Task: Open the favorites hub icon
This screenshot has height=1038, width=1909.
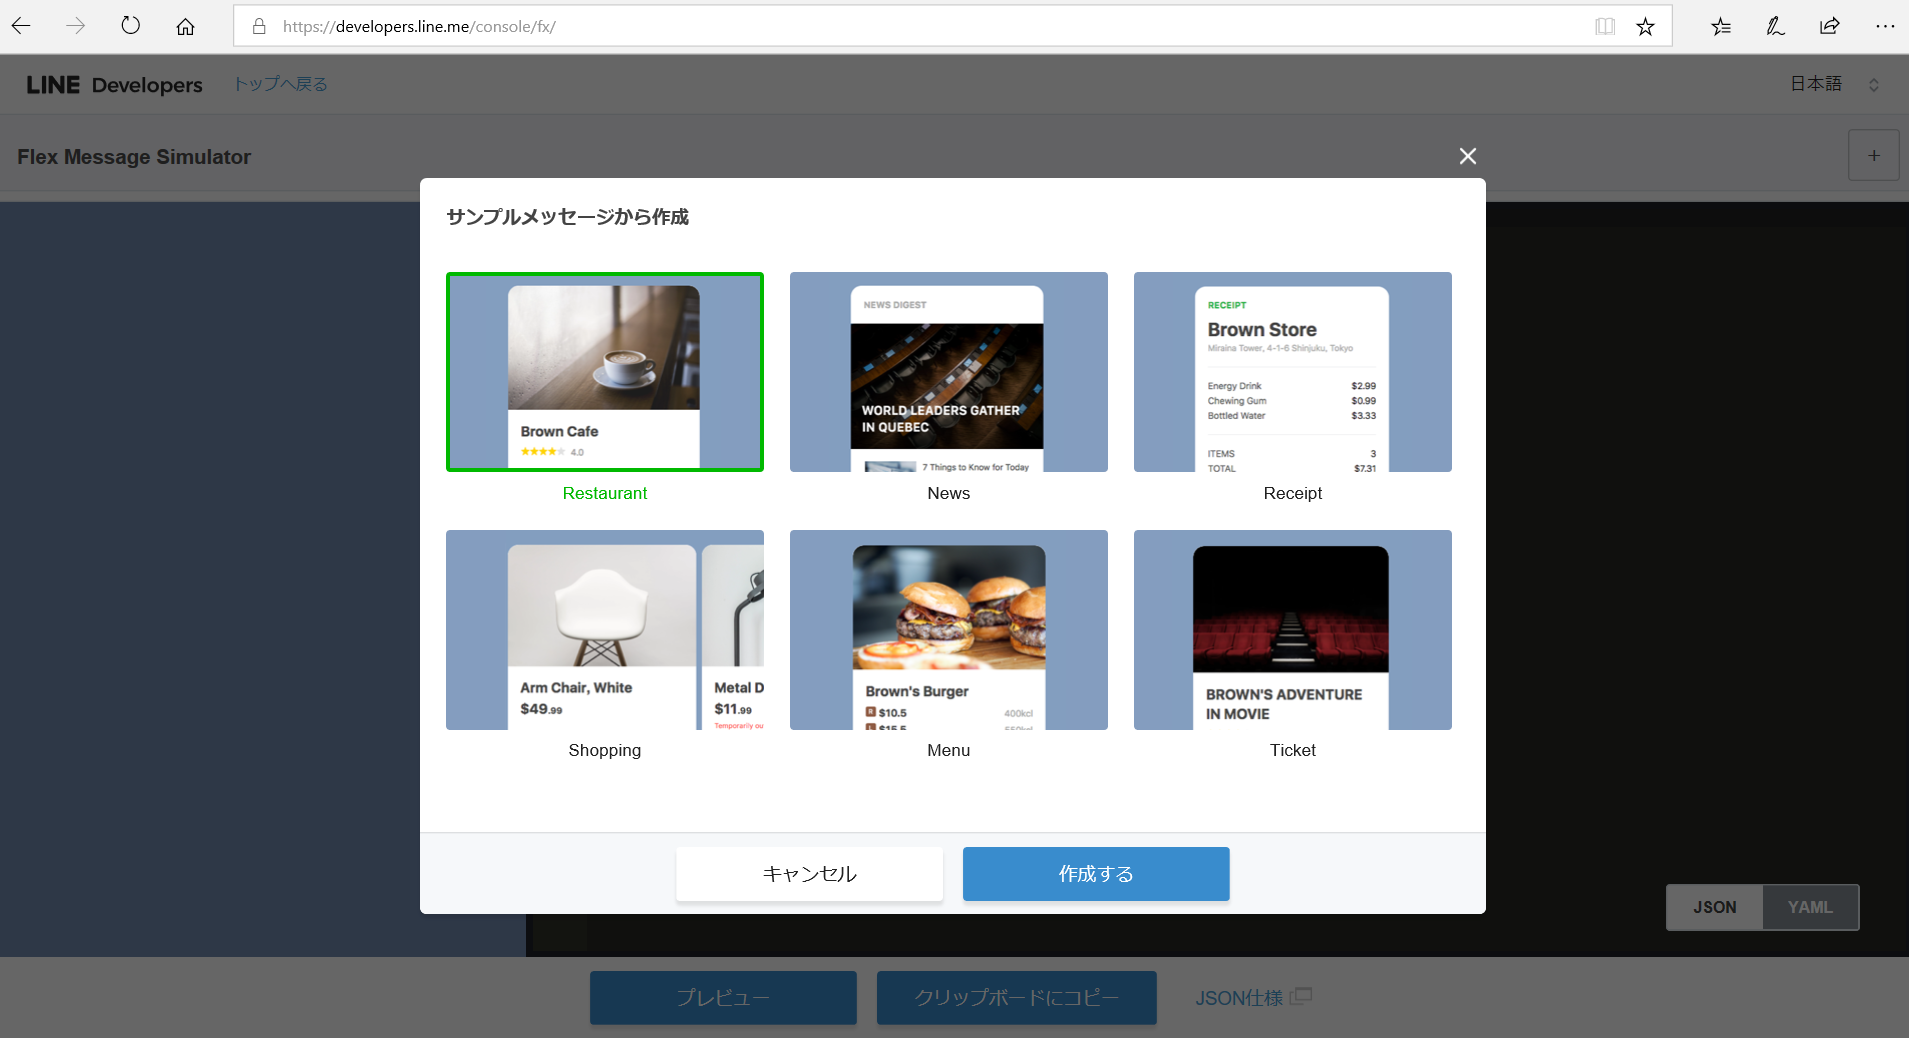Action: click(x=1720, y=26)
